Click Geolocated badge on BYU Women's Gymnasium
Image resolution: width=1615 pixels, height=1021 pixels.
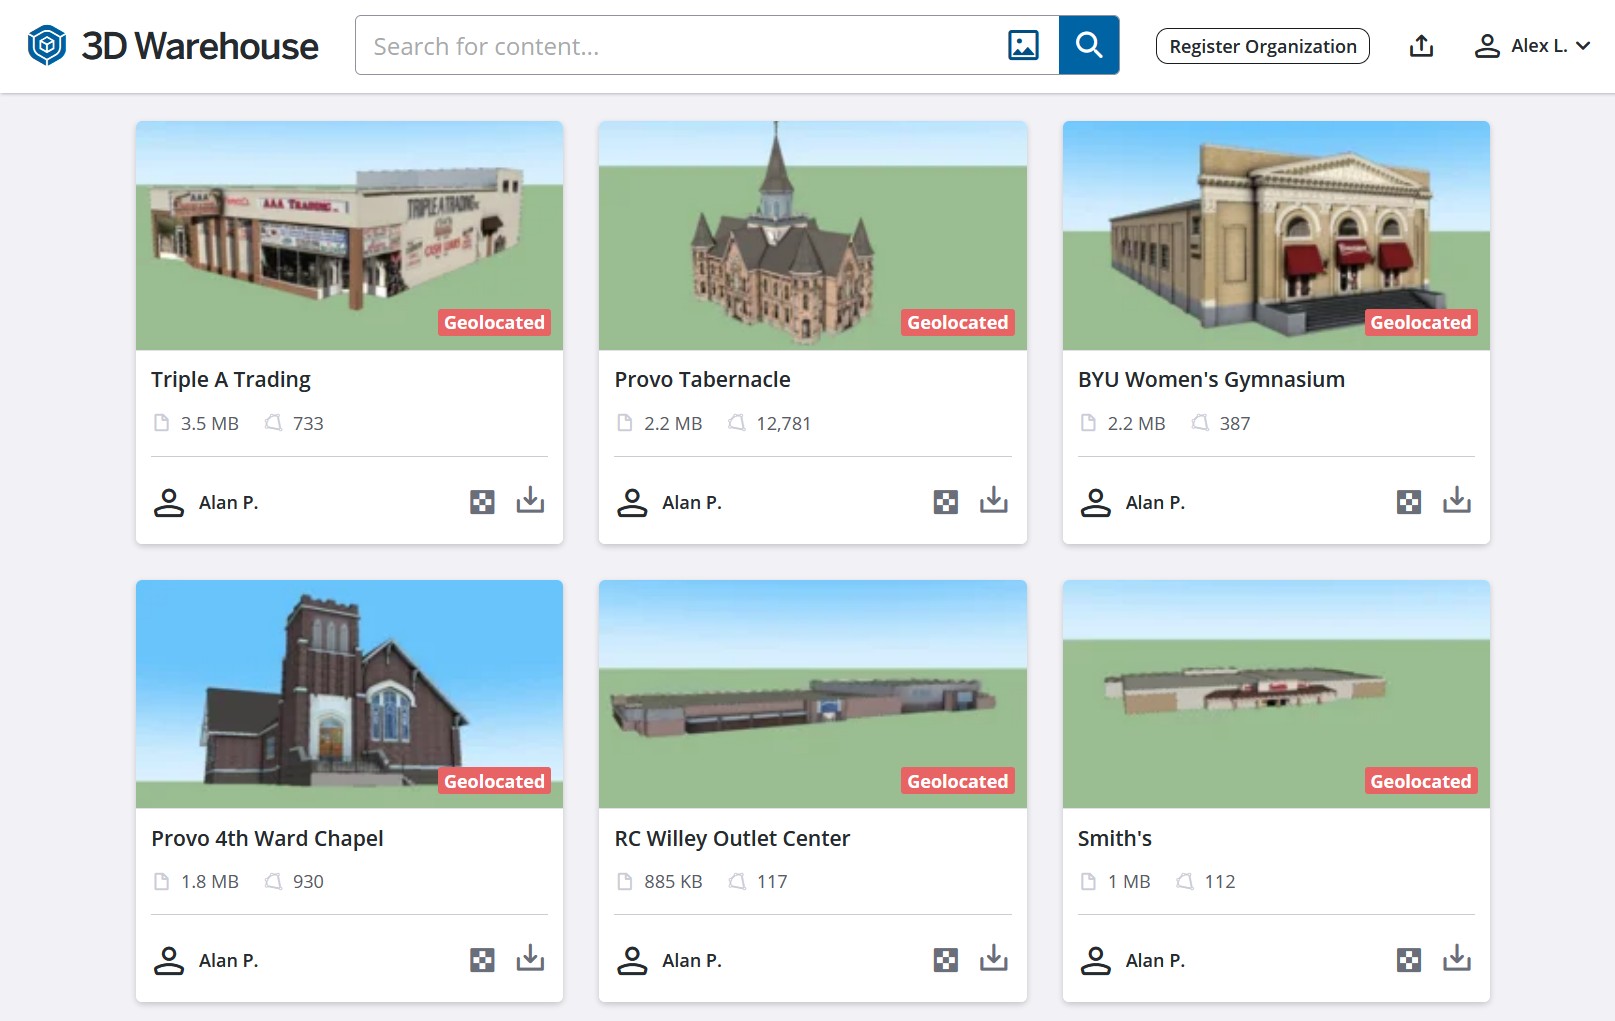[1421, 322]
